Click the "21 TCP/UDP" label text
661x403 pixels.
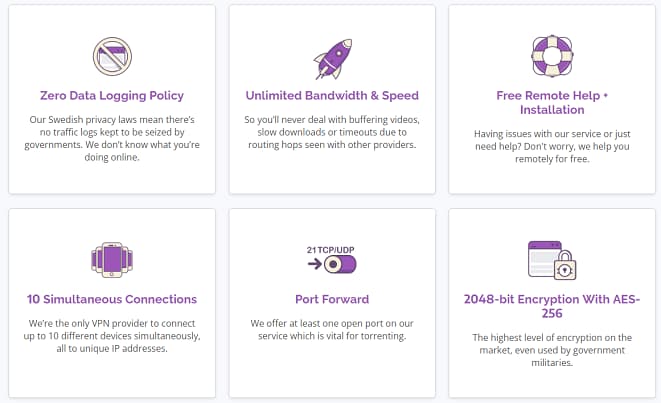331,247
